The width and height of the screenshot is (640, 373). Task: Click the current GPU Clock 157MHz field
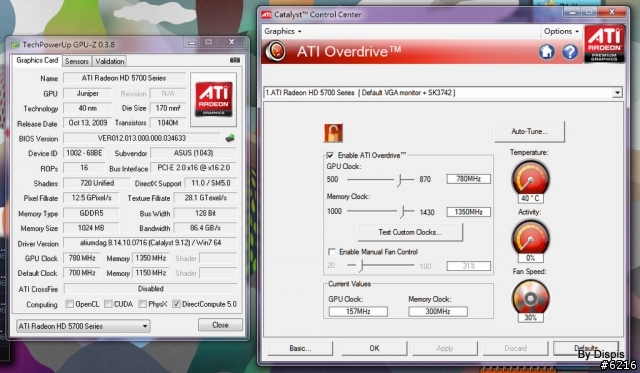(358, 311)
